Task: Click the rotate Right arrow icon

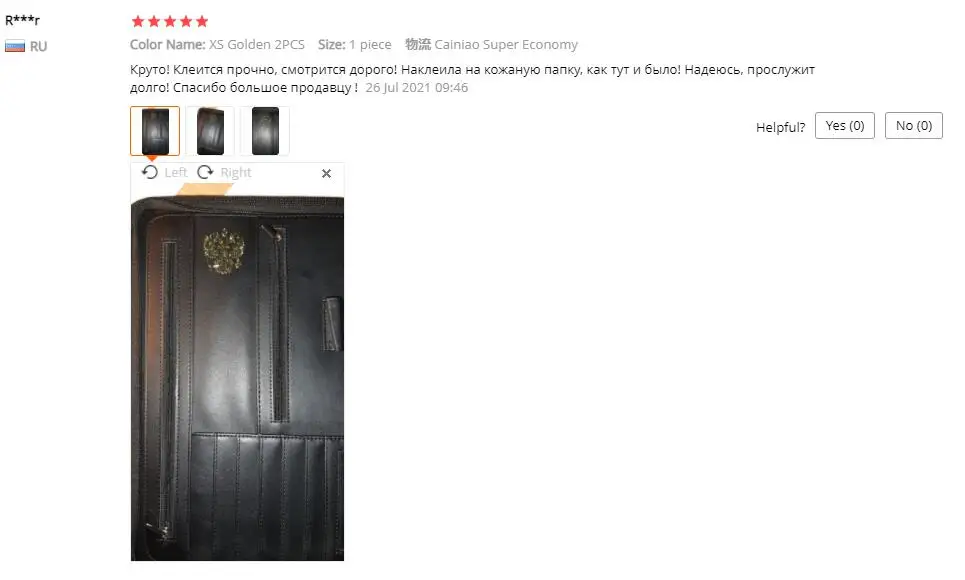Action: [x=205, y=172]
